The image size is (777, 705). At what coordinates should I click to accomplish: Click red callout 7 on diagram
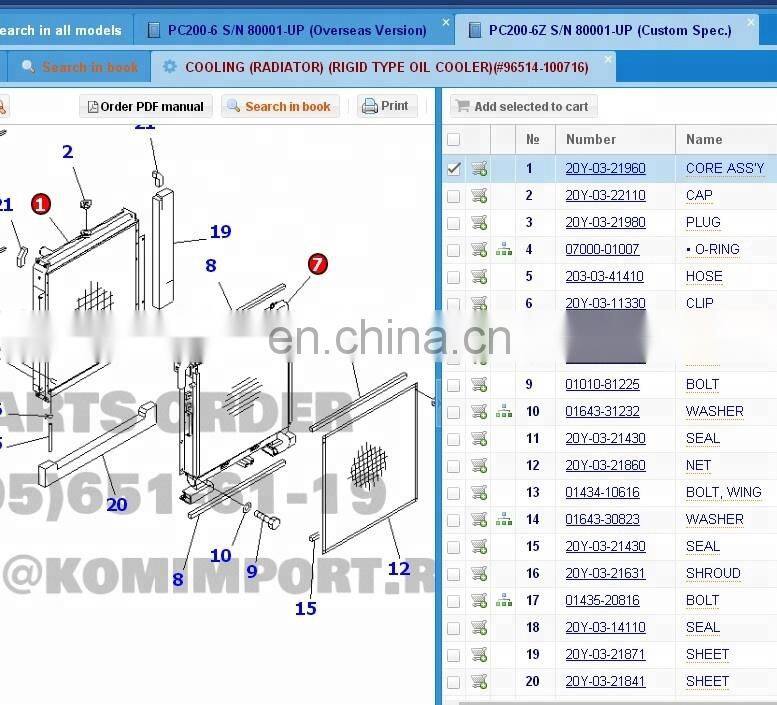point(318,264)
